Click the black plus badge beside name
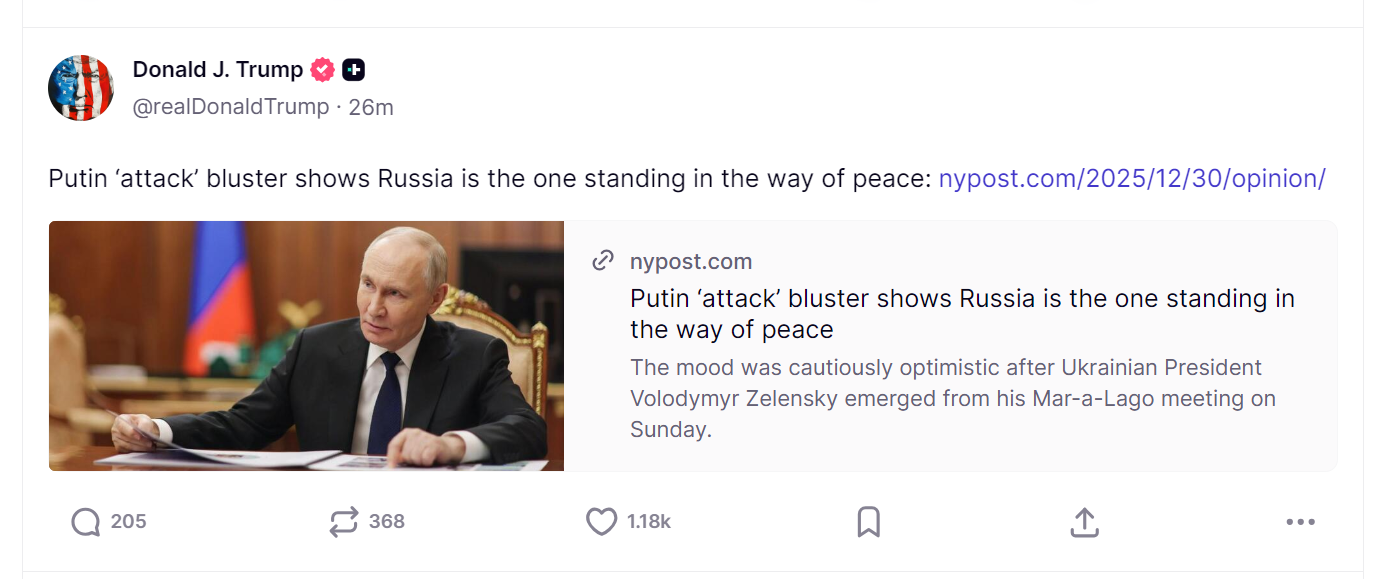The image size is (1378, 579). click(x=353, y=70)
